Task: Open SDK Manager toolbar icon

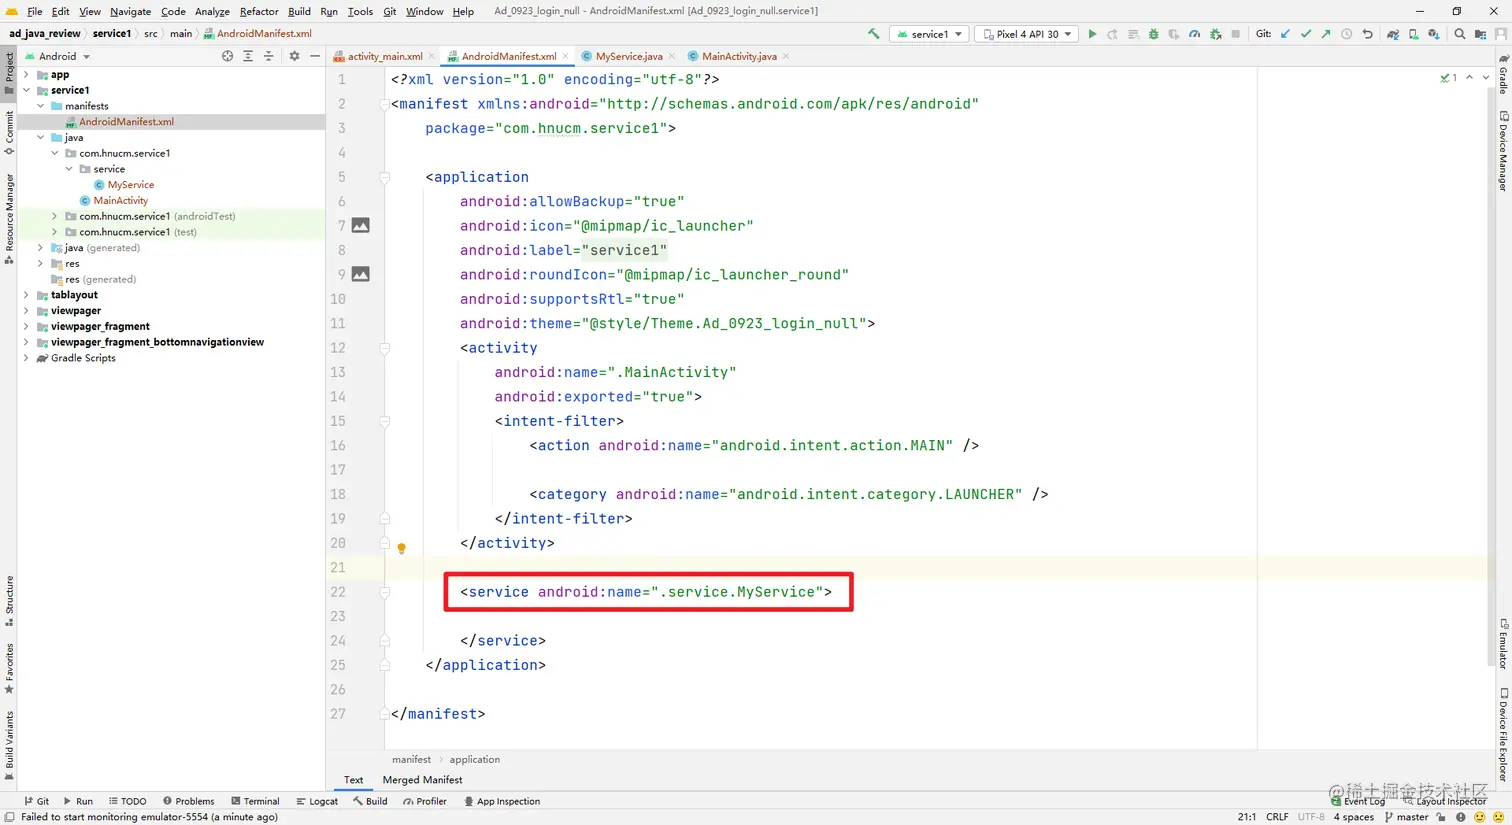Action: click(1433, 34)
